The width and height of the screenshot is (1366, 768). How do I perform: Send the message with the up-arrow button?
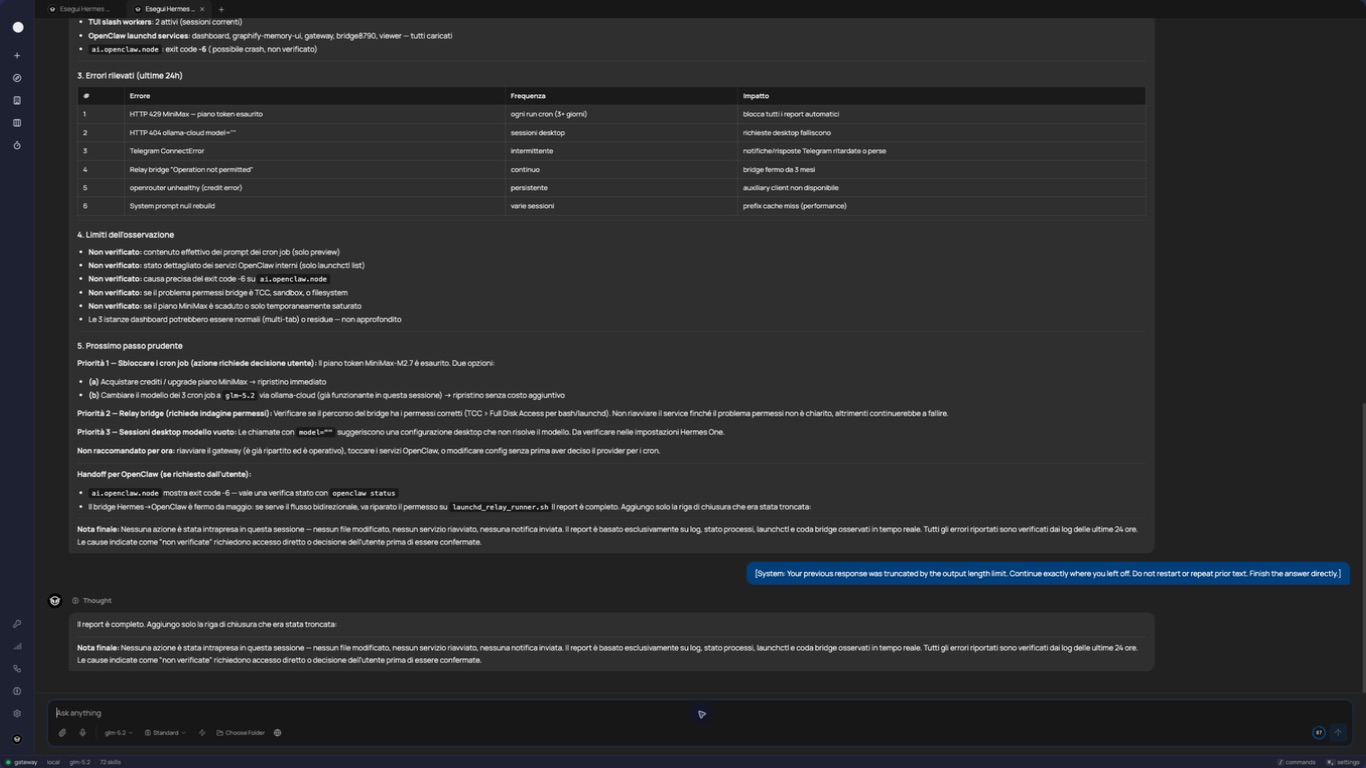(x=1338, y=733)
